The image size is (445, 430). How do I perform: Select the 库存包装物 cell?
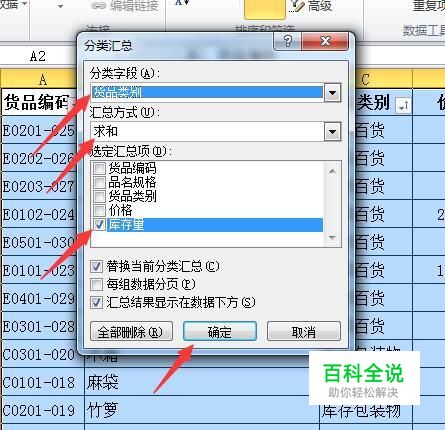point(366,411)
